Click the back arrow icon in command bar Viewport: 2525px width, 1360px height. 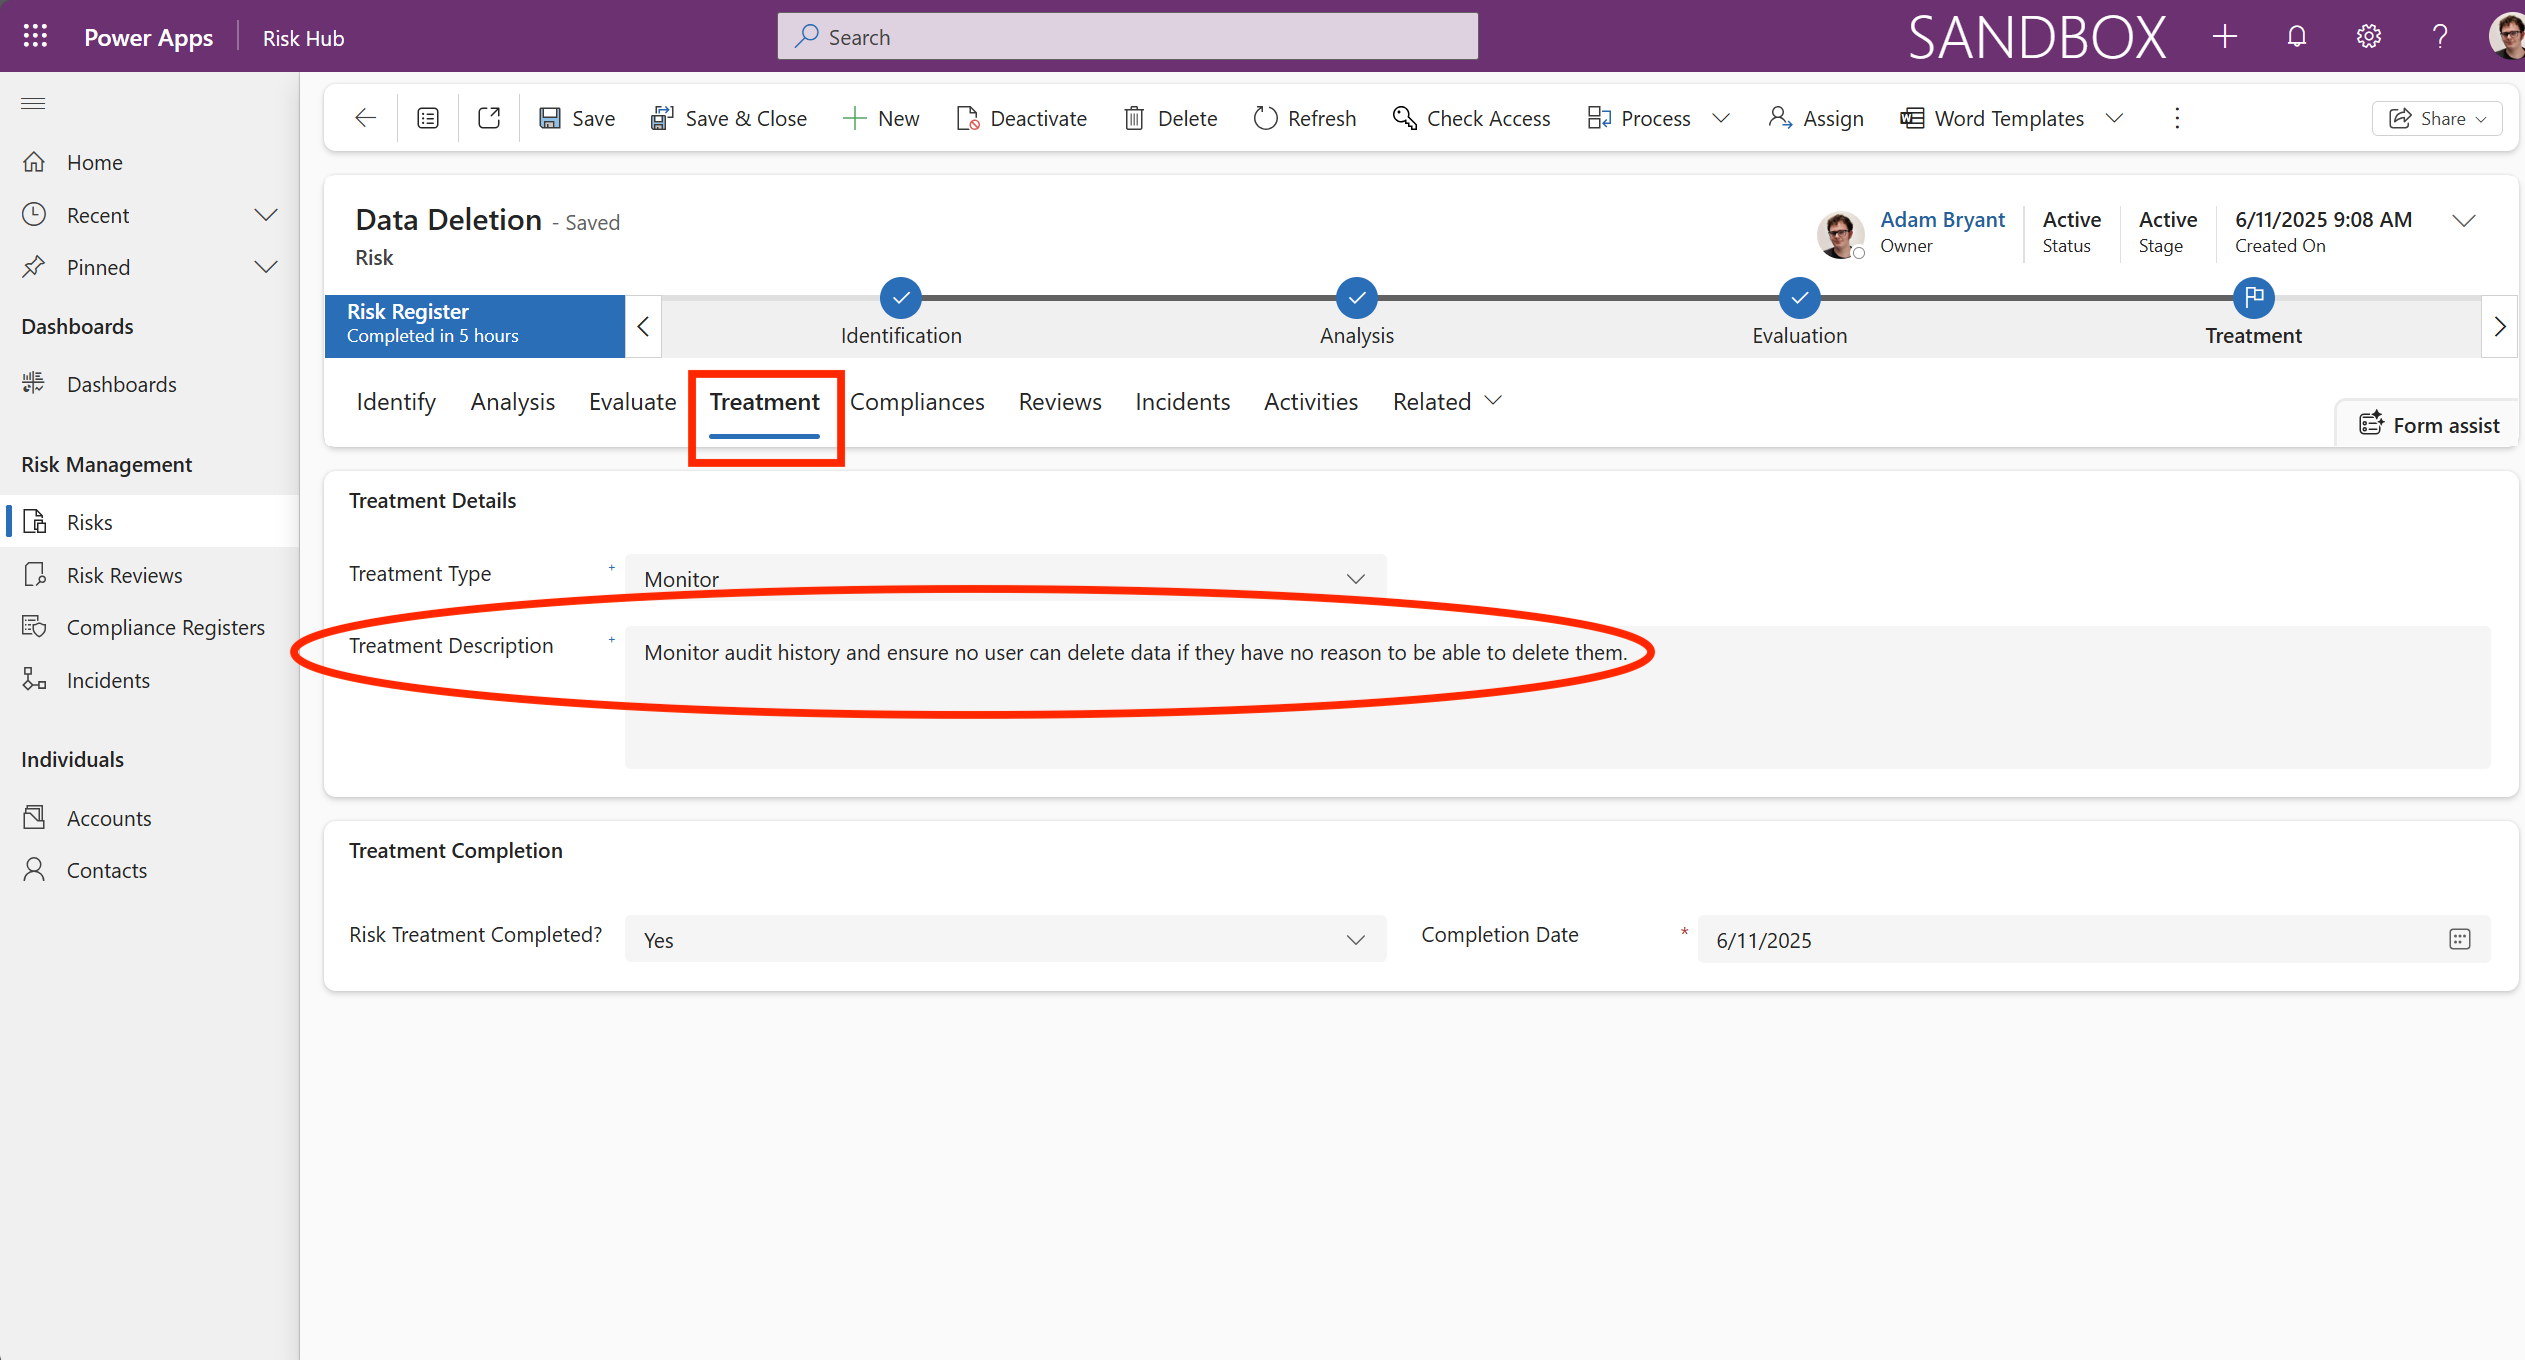[365, 118]
